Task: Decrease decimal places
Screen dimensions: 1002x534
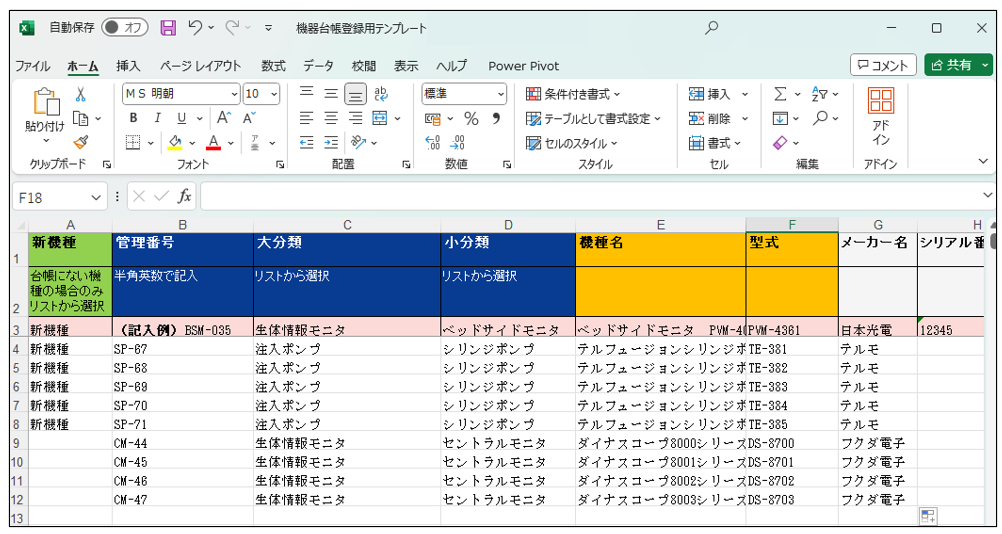Action: 458,142
